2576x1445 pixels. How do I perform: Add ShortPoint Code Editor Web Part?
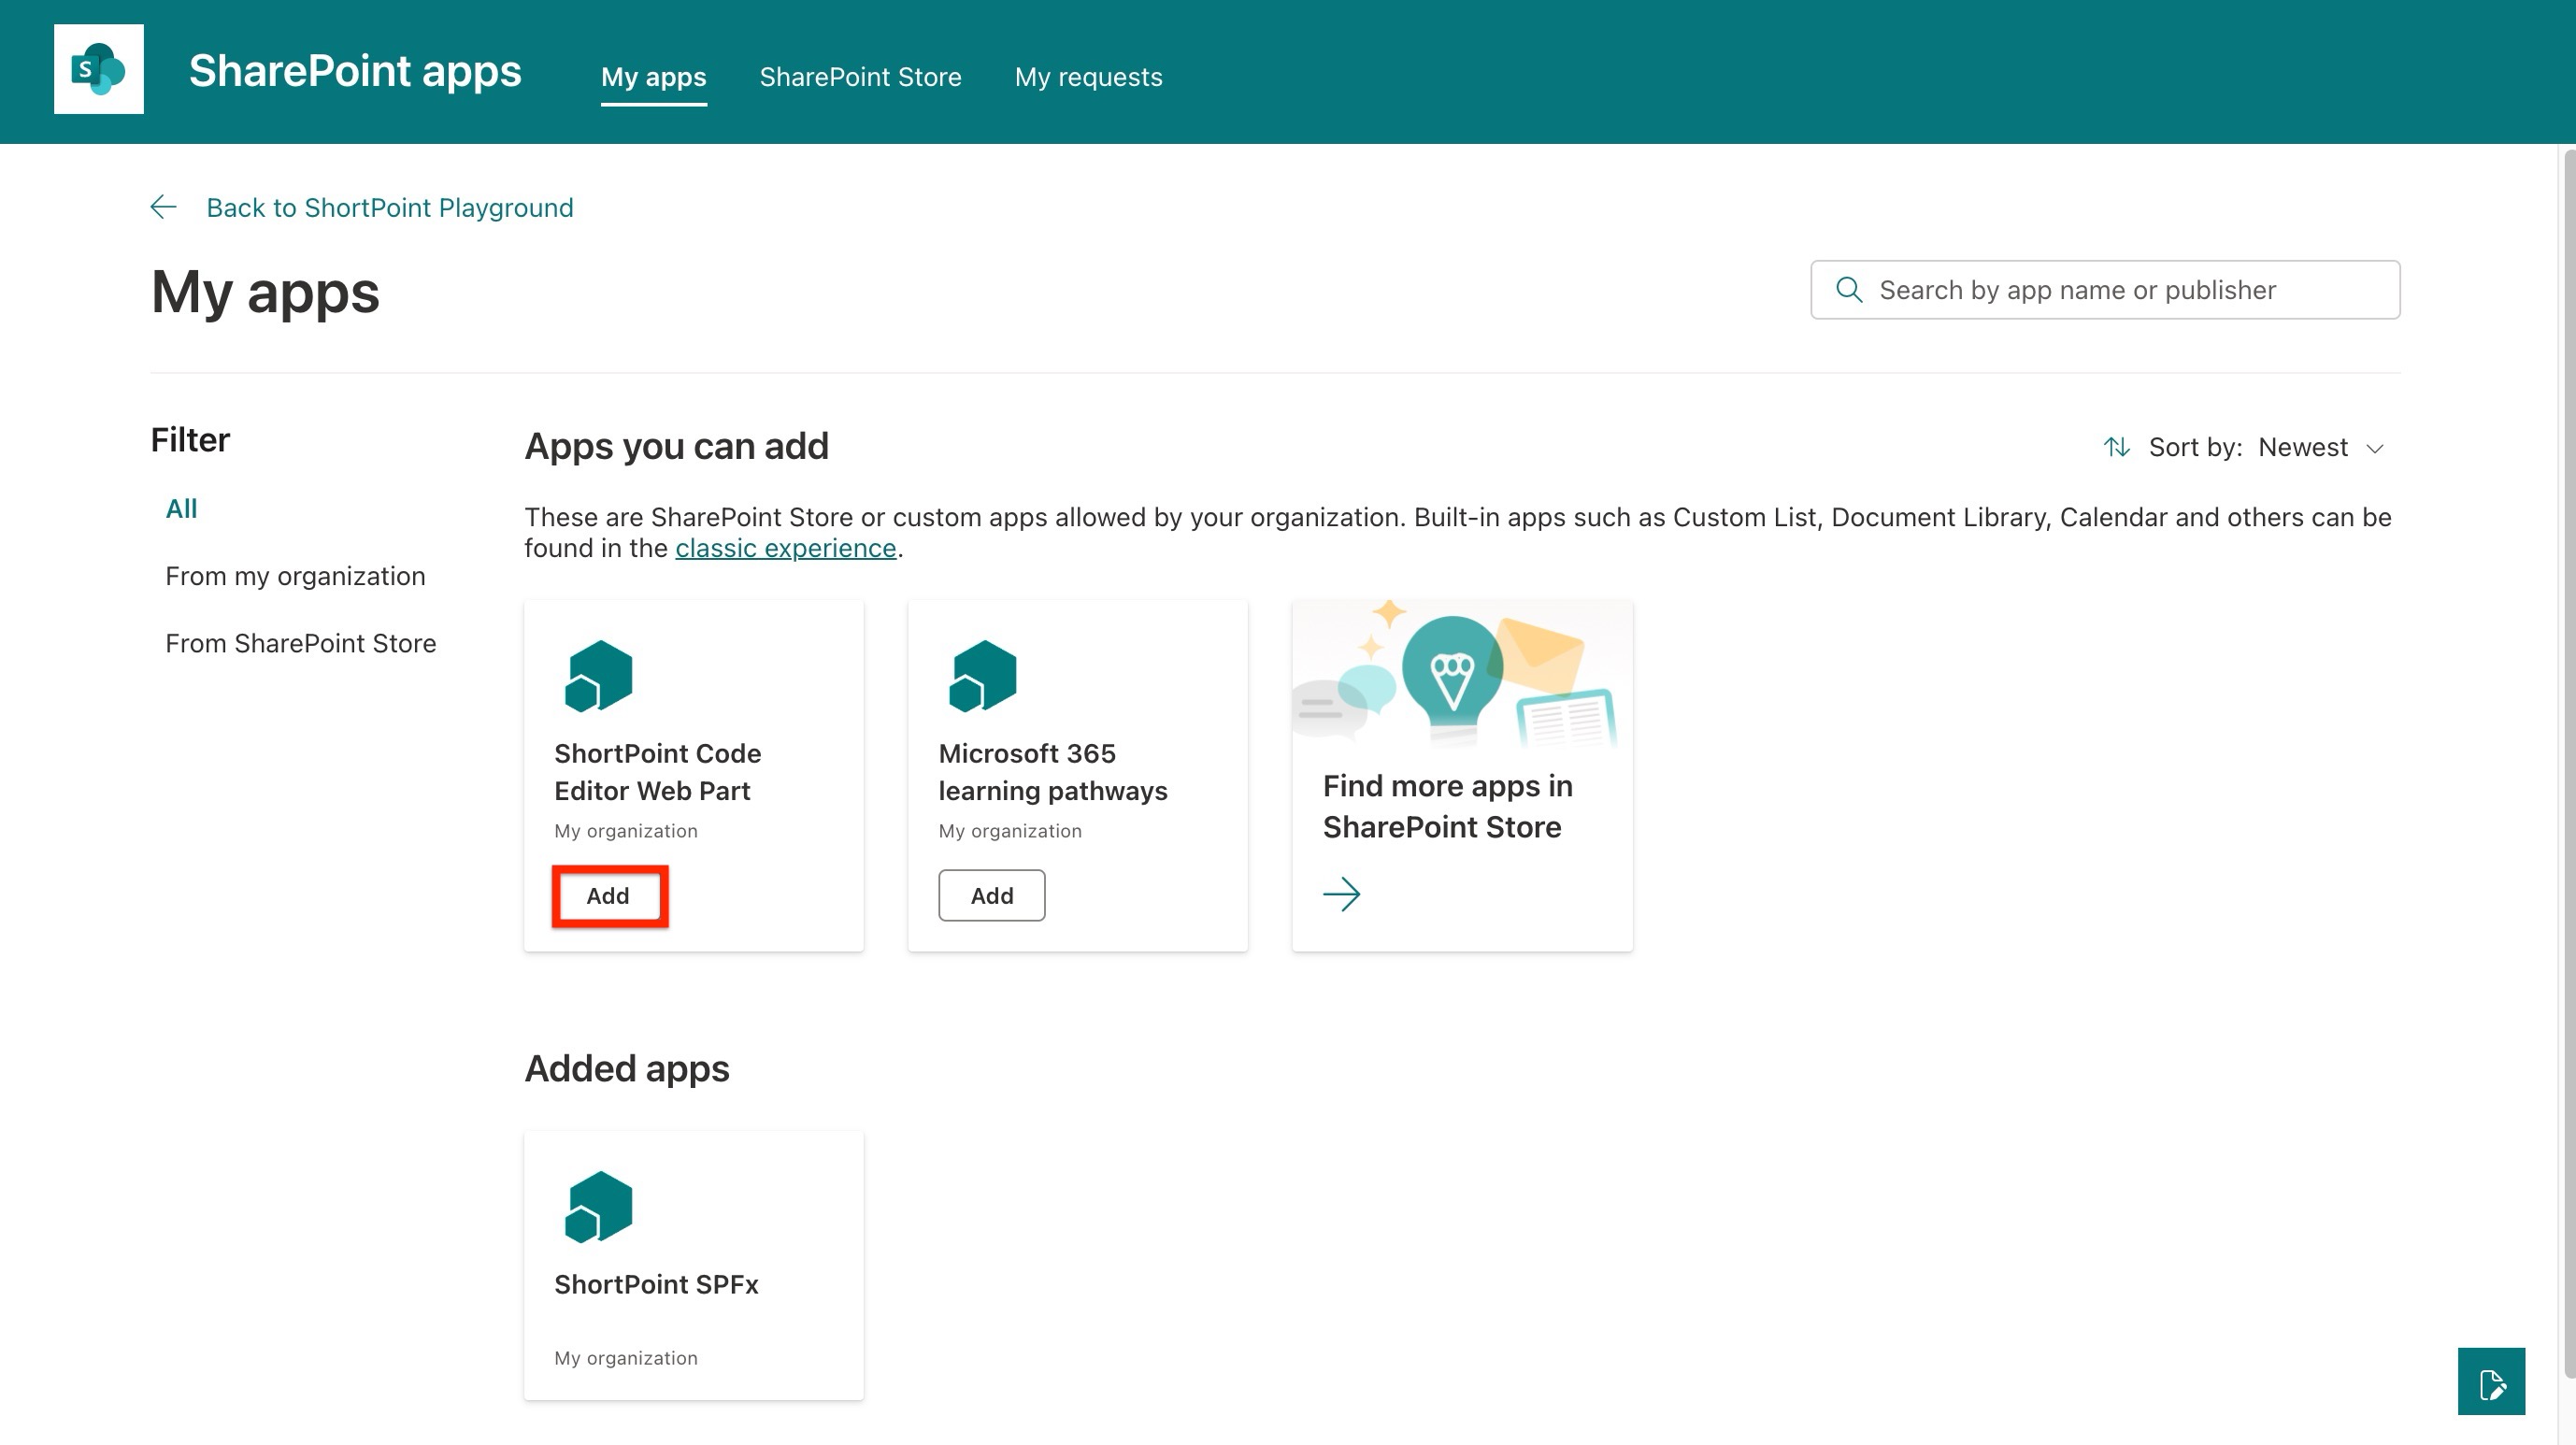pos(608,895)
